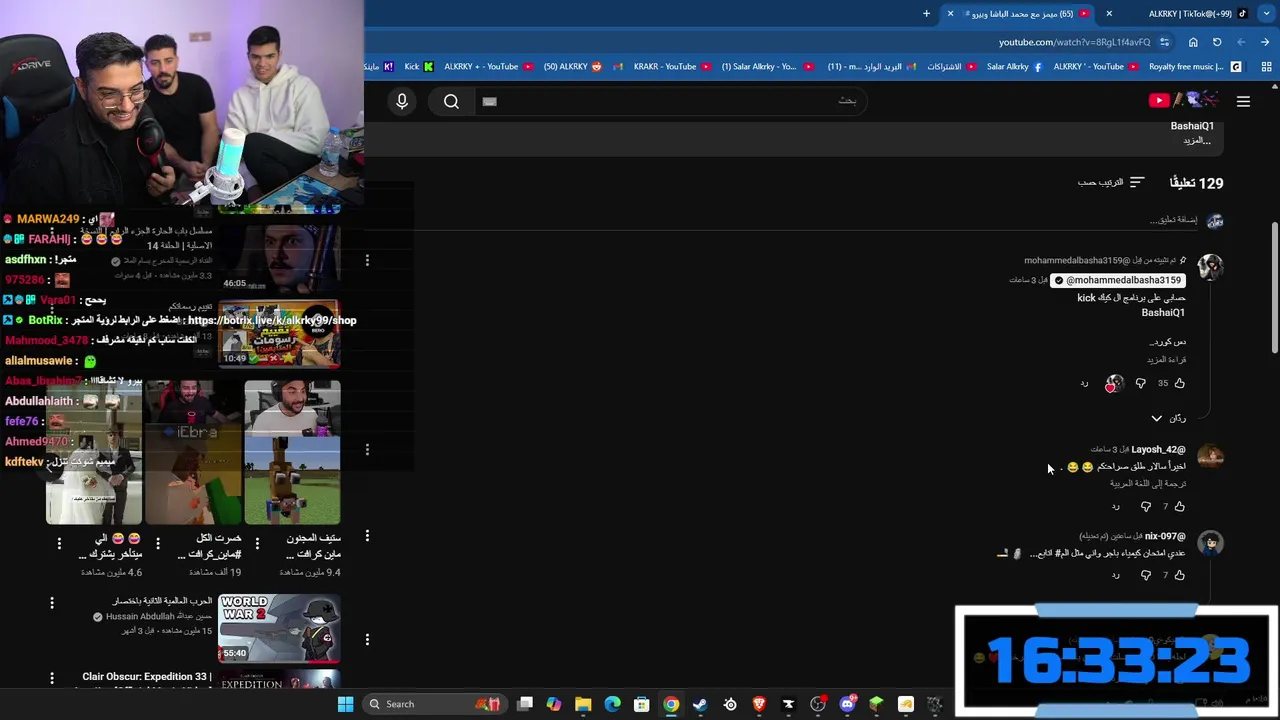Open the Windows Start menu
This screenshot has height=720, width=1280.
pos(345,704)
